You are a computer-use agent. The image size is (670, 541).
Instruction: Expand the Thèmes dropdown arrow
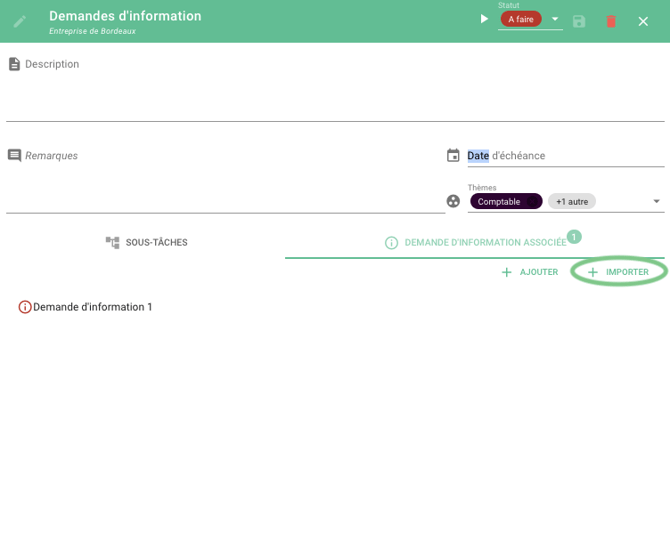[656, 201]
